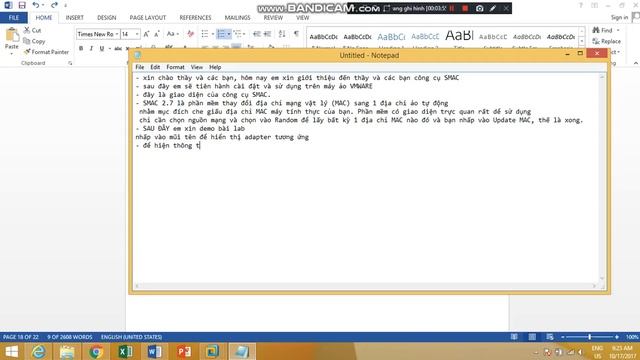Click ENGLISH (UNITED STATES) language indicator

click(x=131, y=337)
